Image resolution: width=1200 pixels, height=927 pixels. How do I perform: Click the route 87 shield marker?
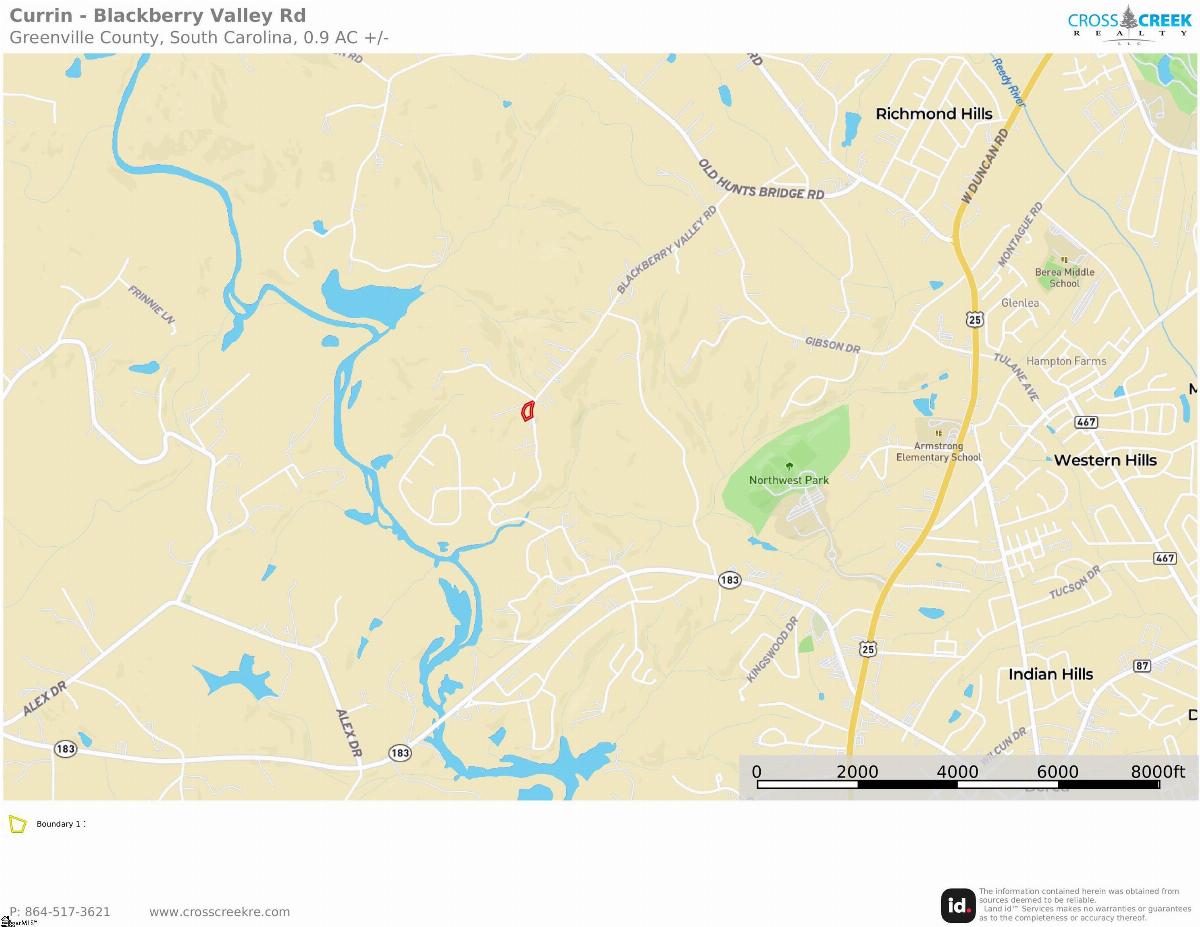[1143, 665]
